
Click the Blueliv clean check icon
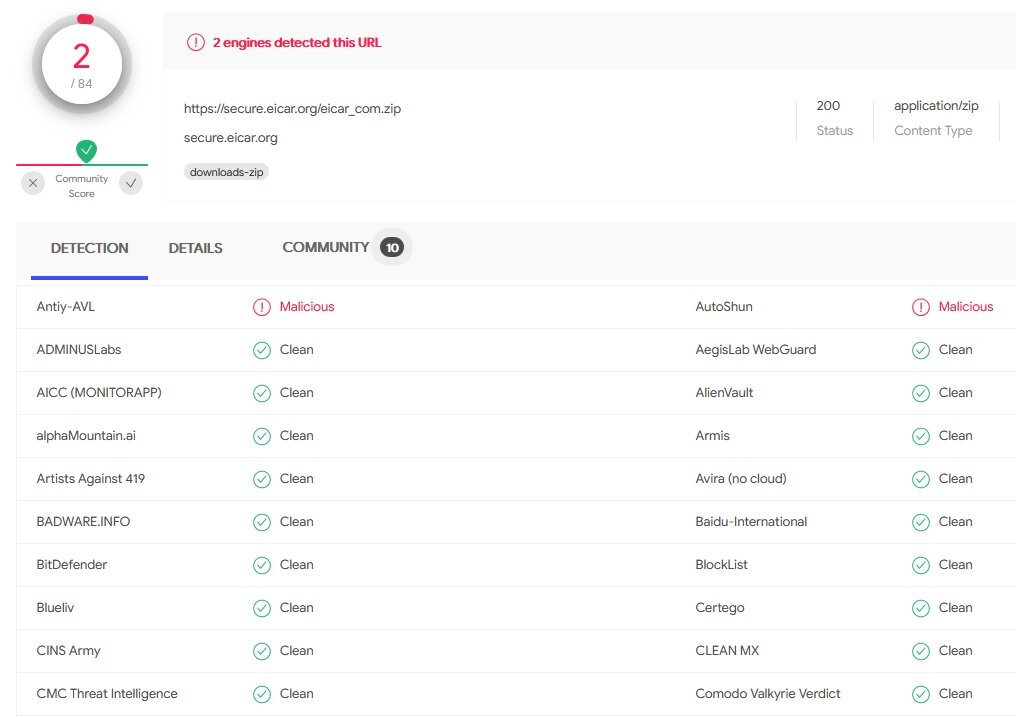pos(262,608)
